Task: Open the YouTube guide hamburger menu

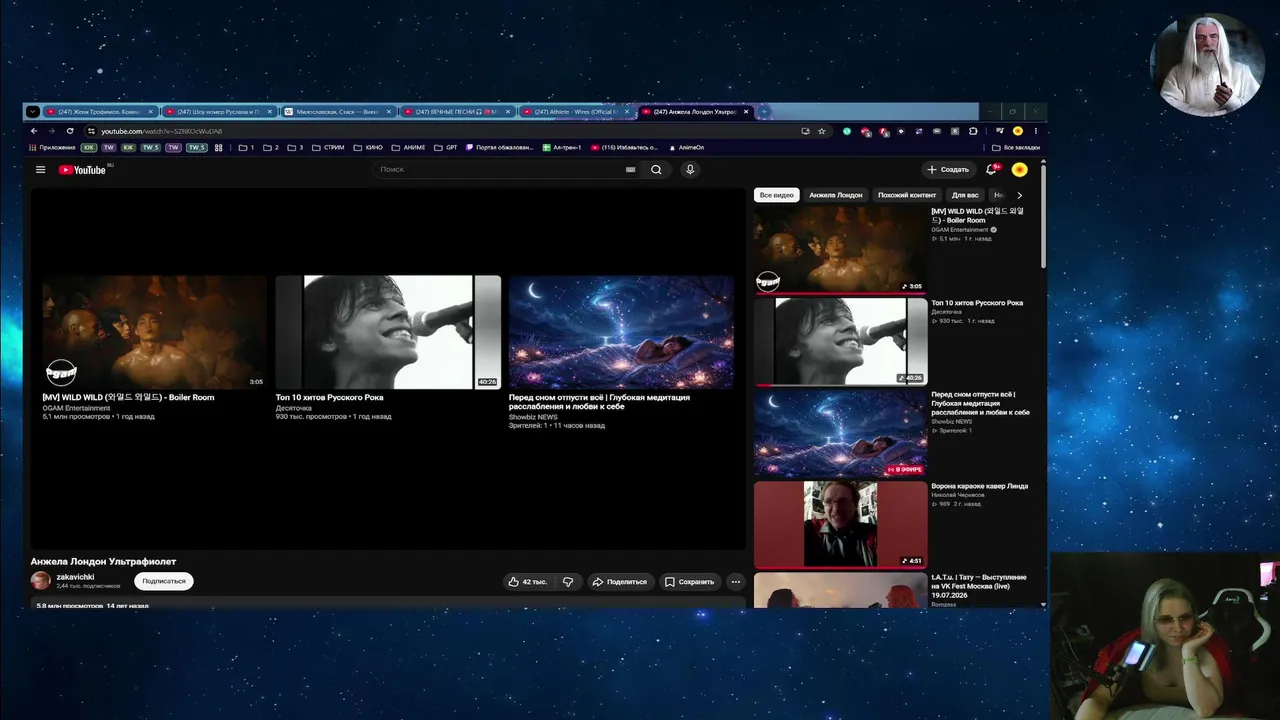Action: tap(40, 170)
